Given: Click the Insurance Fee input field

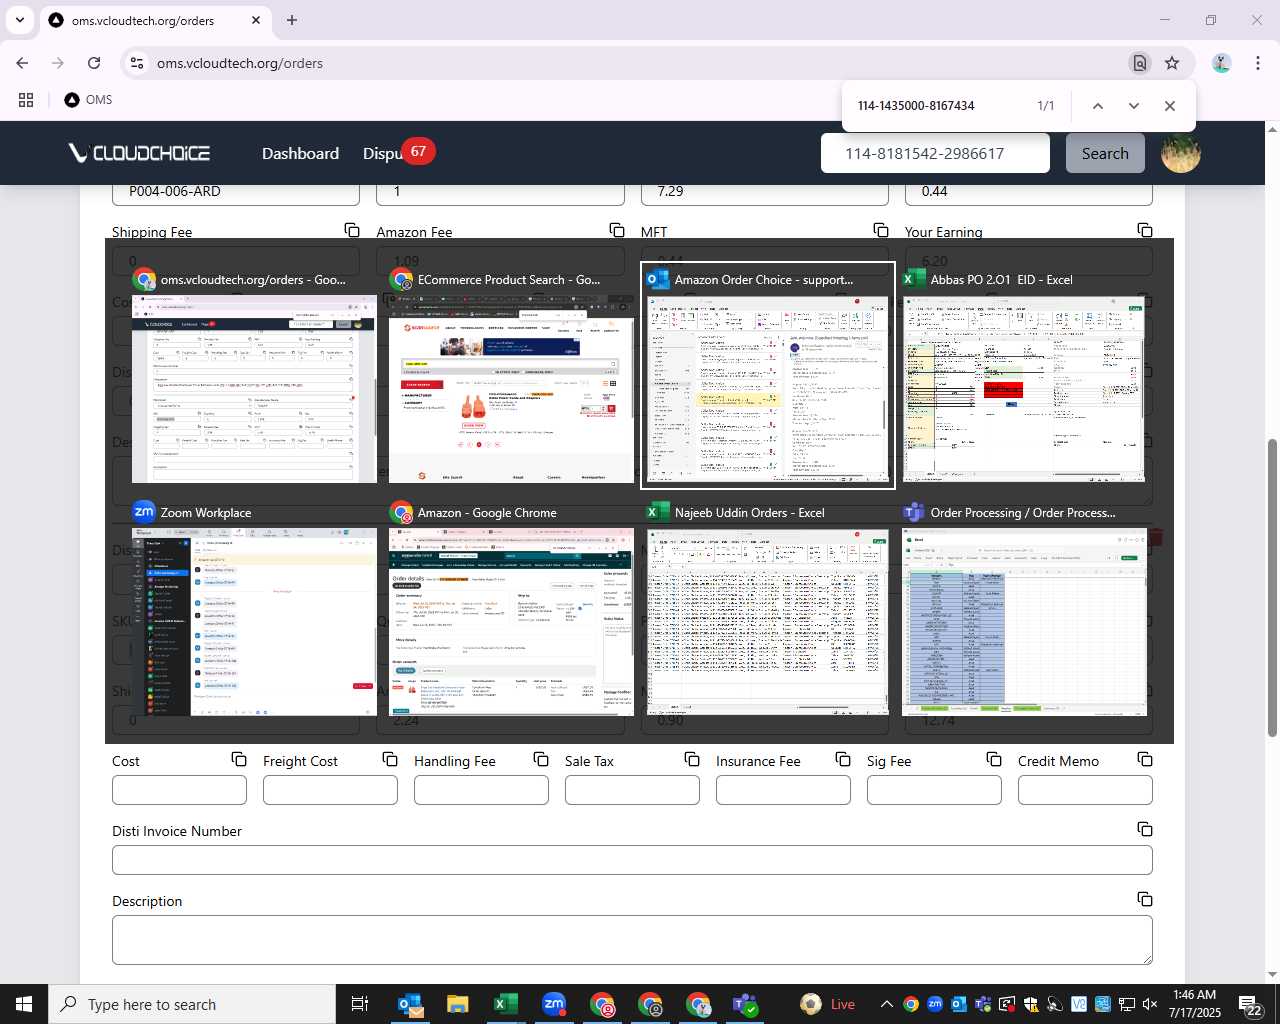Looking at the screenshot, I should 783,790.
